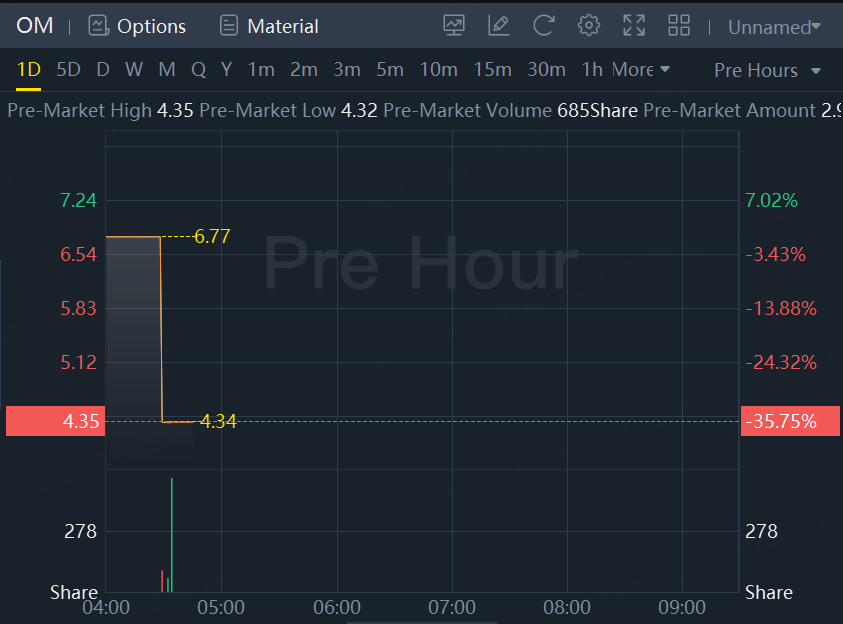Switch to the 5D timeframe tab
The height and width of the screenshot is (624, 843).
pos(68,70)
